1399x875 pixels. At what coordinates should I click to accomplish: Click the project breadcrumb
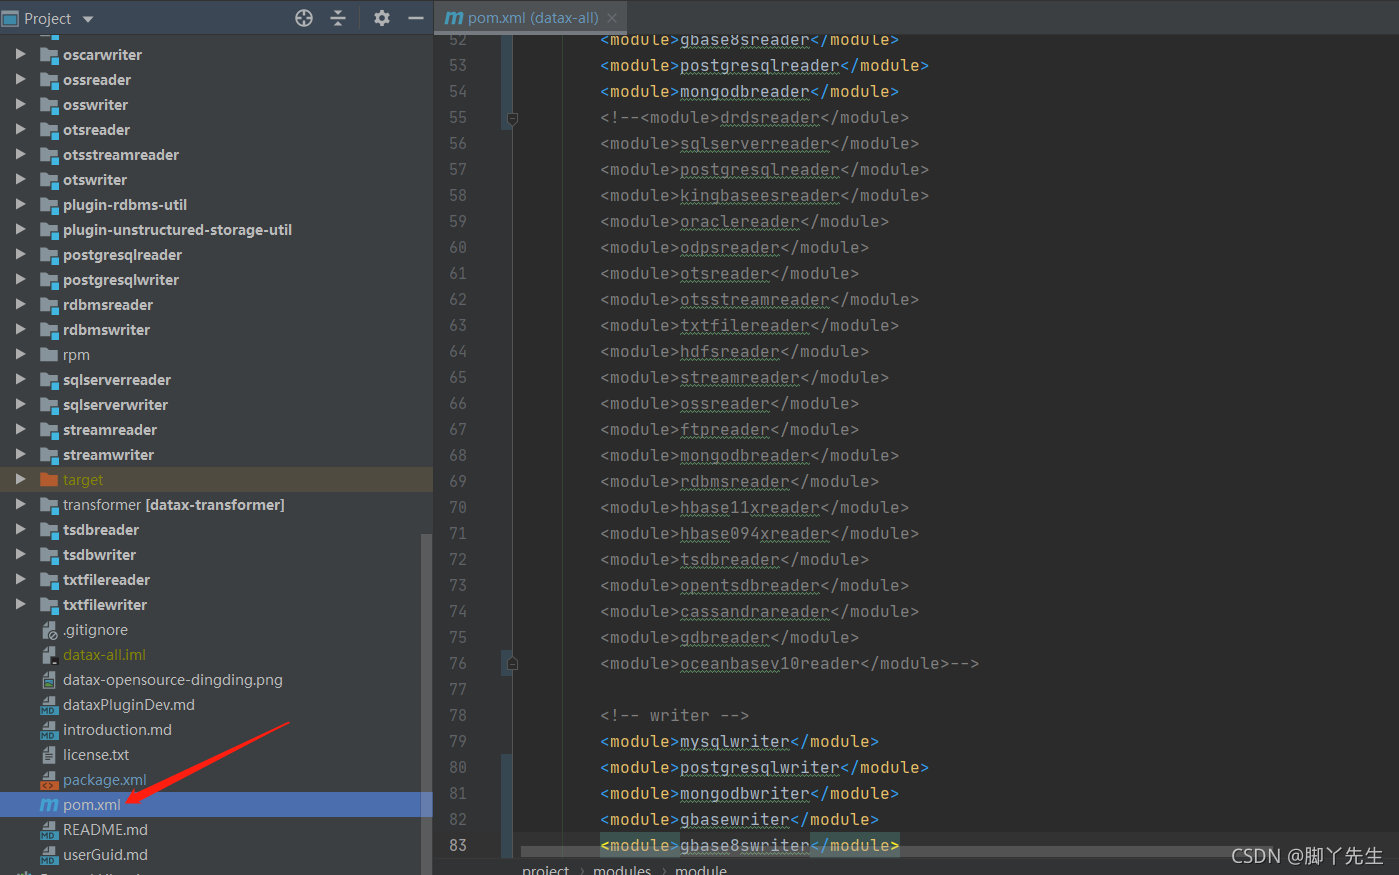click(545, 869)
